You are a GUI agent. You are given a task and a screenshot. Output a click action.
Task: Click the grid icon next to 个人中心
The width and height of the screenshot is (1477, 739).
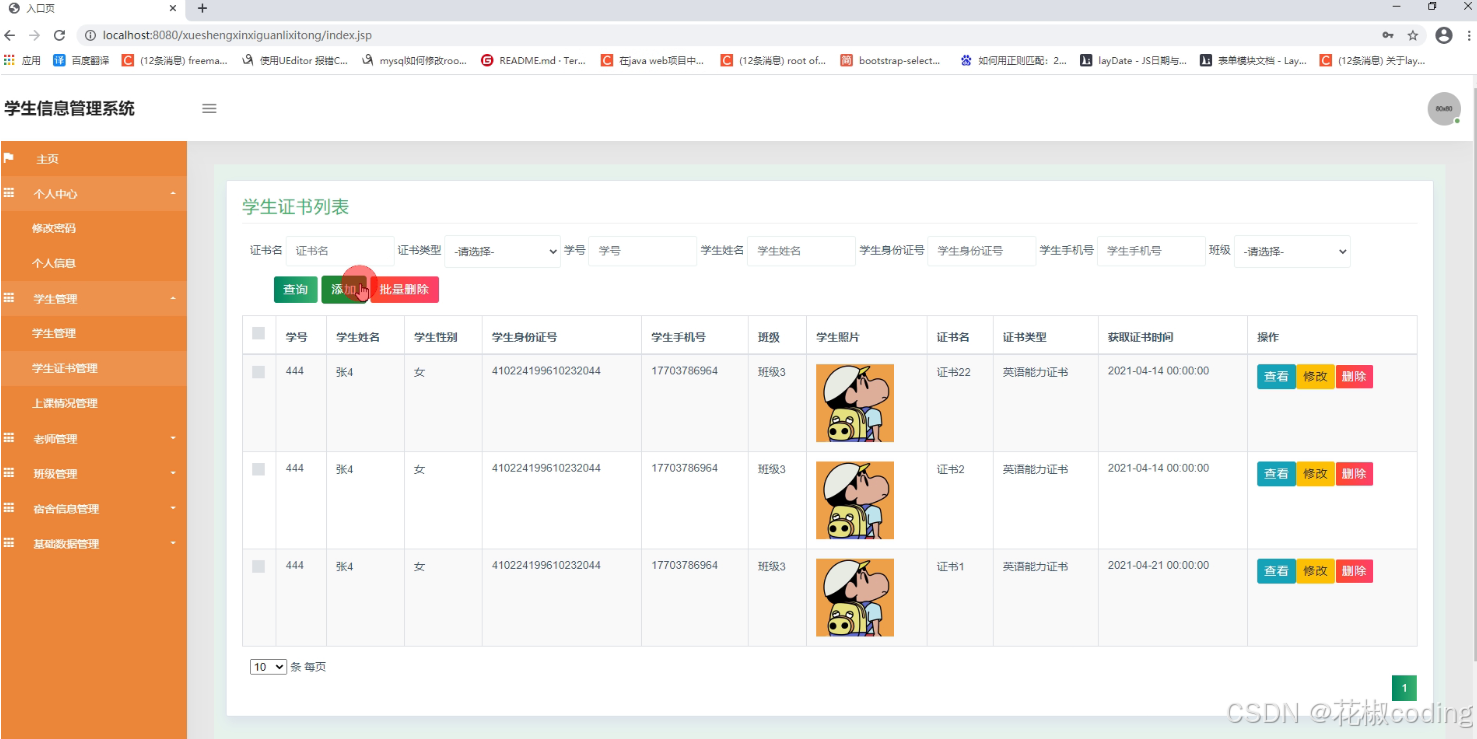(x=10, y=193)
